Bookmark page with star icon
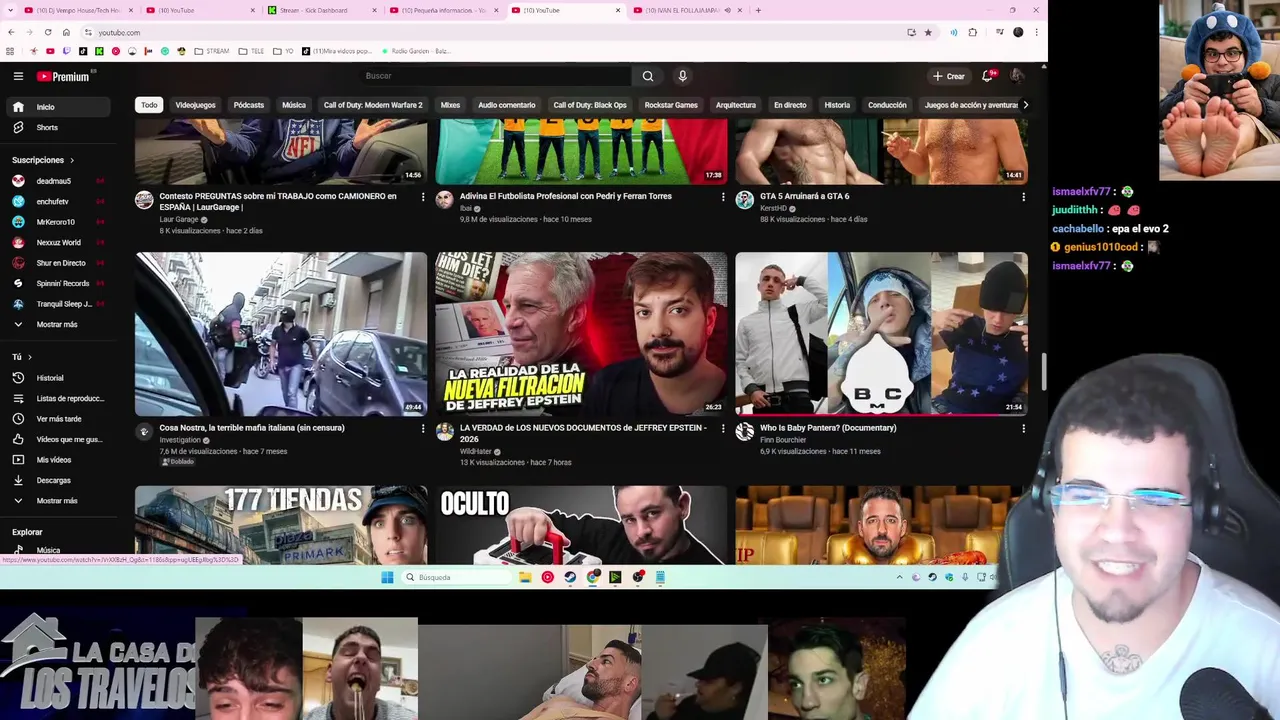This screenshot has width=1280, height=720. click(x=928, y=32)
